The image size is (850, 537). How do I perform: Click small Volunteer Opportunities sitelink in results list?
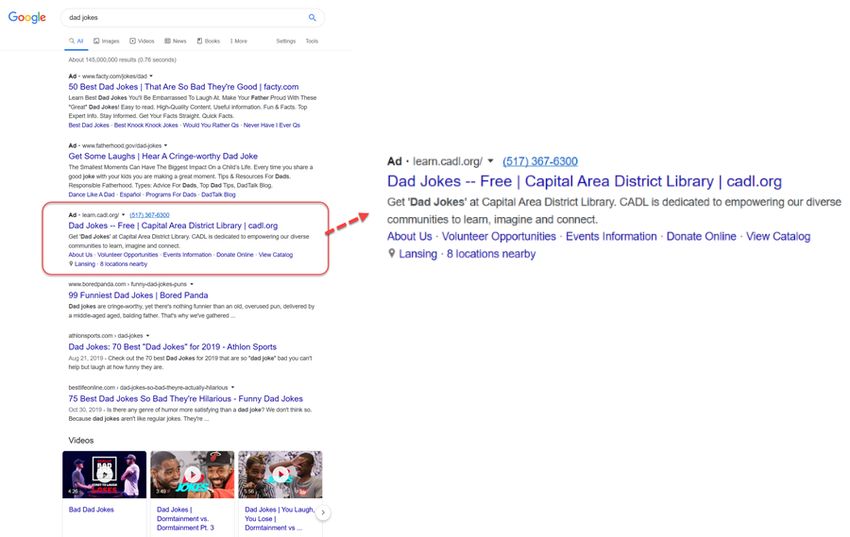pyautogui.click(x=127, y=255)
